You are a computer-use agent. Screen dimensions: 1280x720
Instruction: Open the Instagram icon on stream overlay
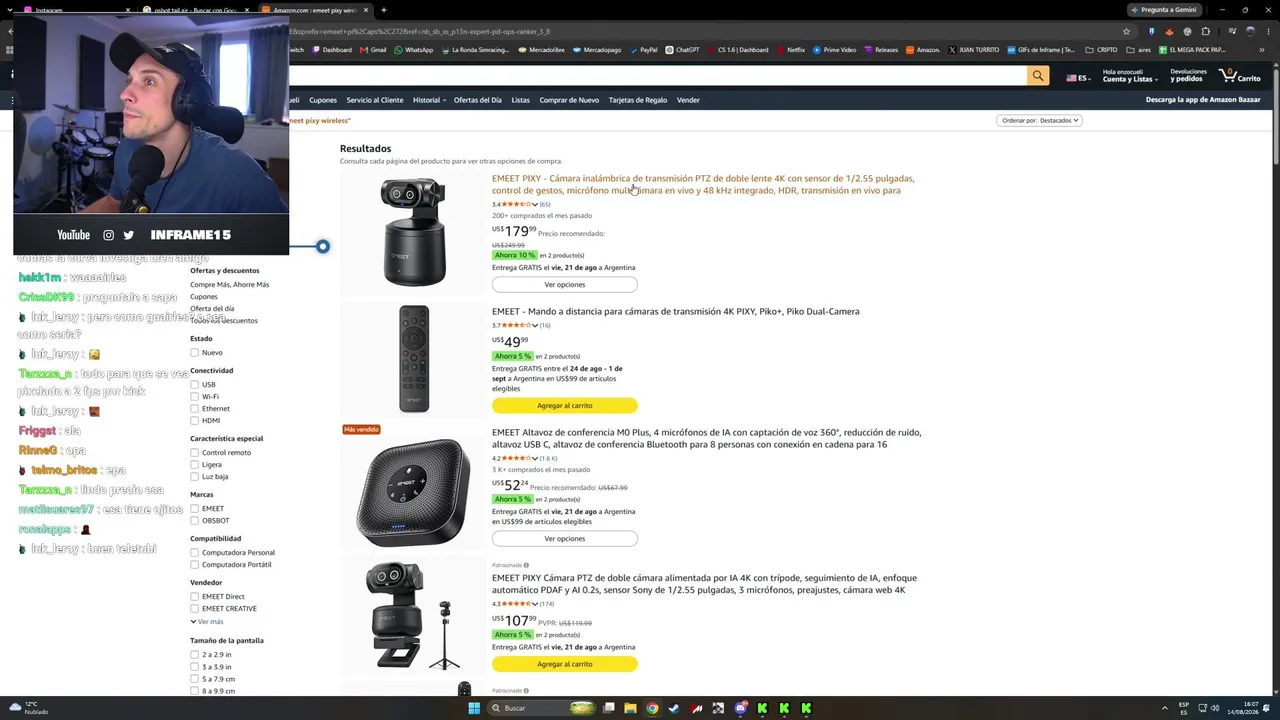108,235
